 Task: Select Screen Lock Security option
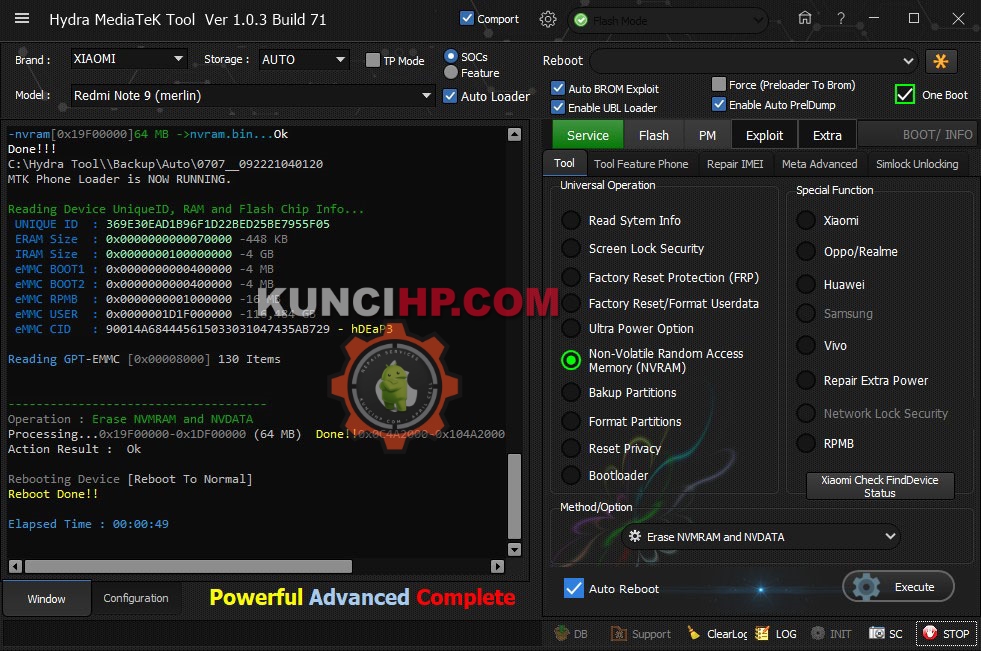(x=571, y=248)
